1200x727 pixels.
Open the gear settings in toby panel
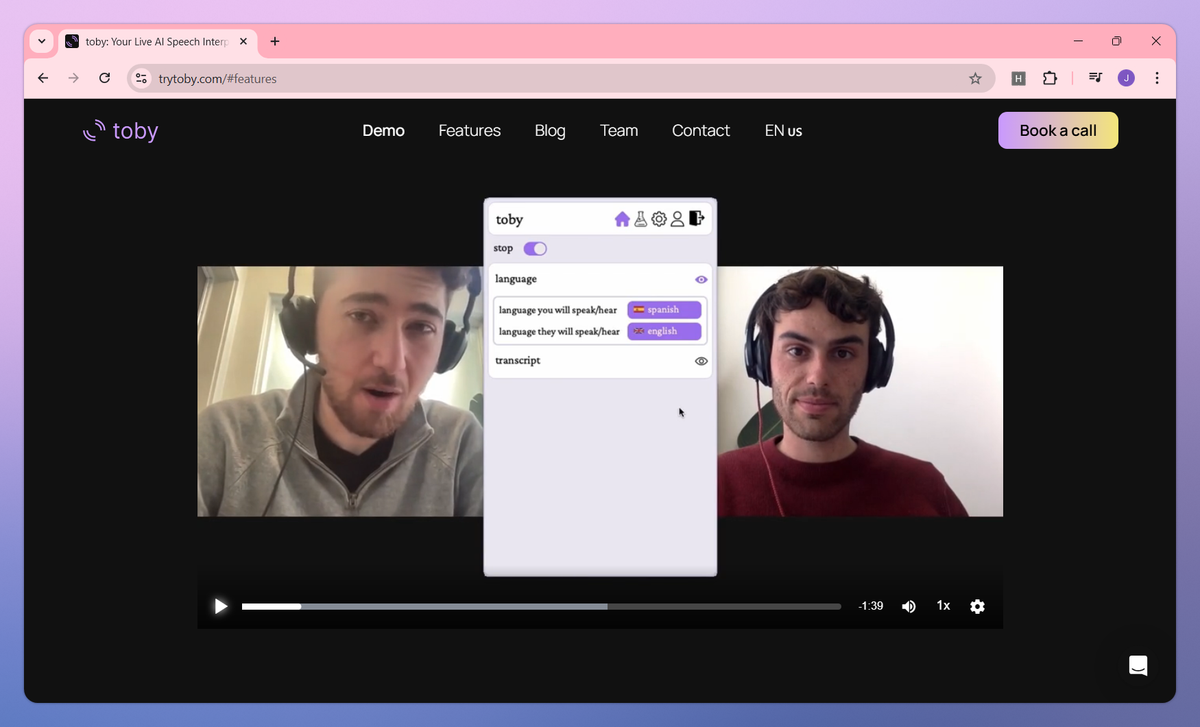(659, 219)
